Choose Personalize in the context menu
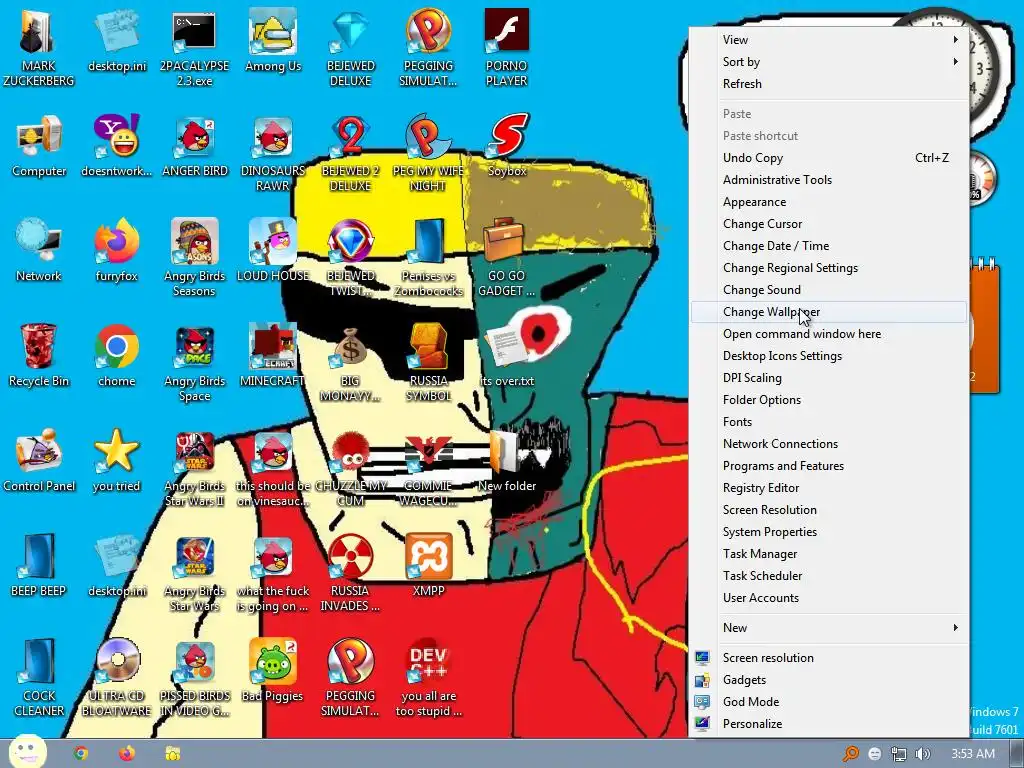 (829, 724)
